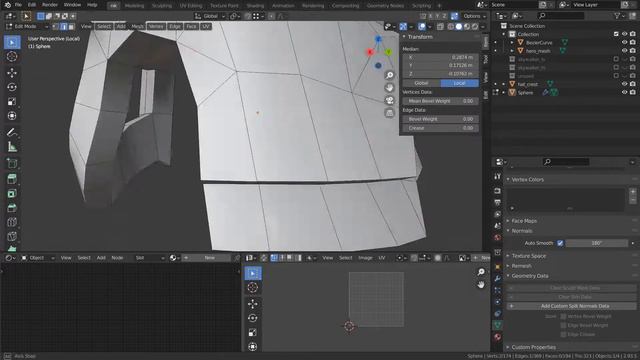Open the Global transform orientation dropdown
The width and height of the screenshot is (640, 360).
tap(210, 16)
